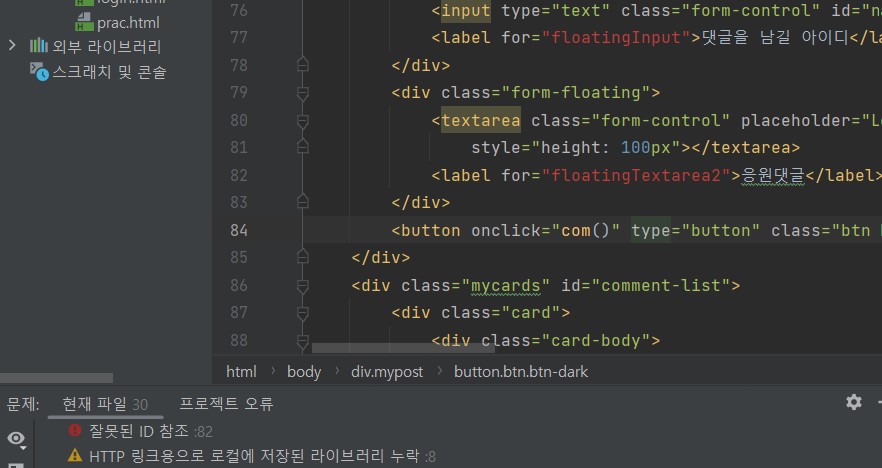The width and height of the screenshot is (882, 468).
Task: Switch to 프로젝트 오류 tab
Action: (226, 404)
